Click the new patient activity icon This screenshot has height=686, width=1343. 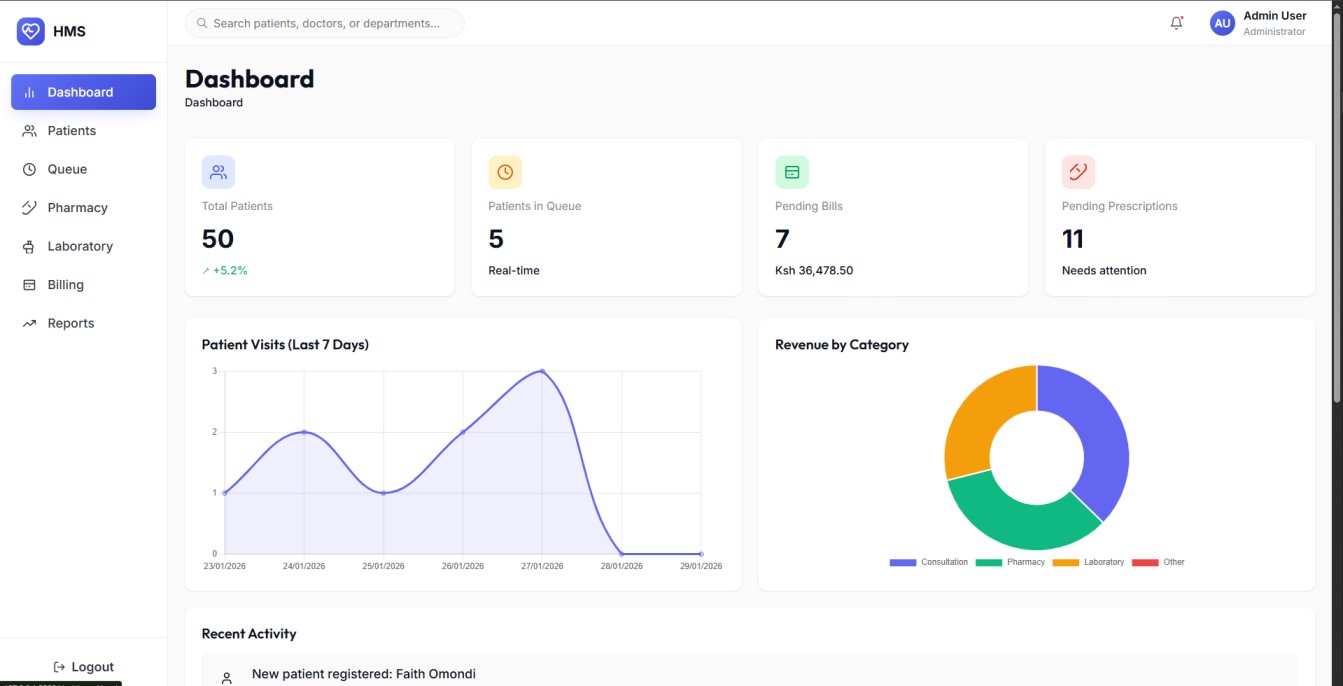click(x=227, y=678)
